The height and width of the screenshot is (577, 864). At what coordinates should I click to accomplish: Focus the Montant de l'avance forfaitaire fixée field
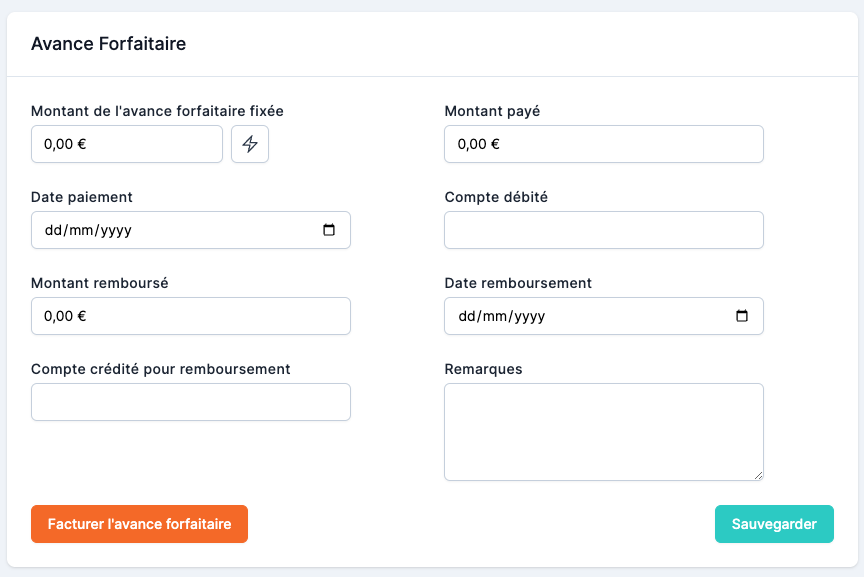click(x=127, y=144)
